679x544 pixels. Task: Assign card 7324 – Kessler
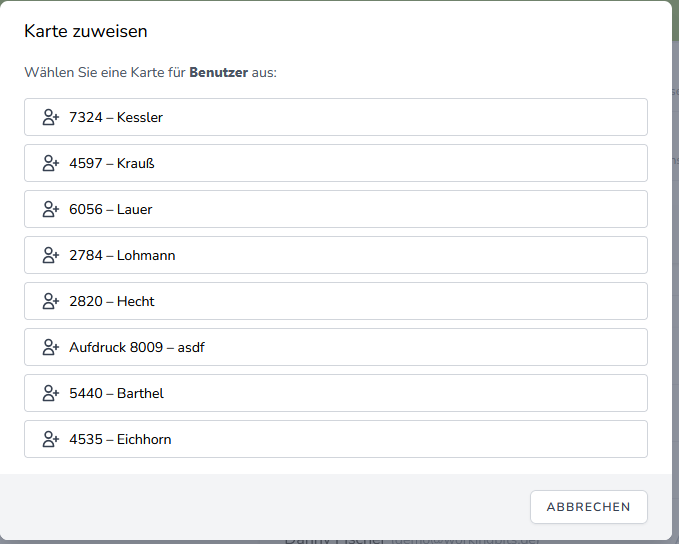(x=336, y=117)
